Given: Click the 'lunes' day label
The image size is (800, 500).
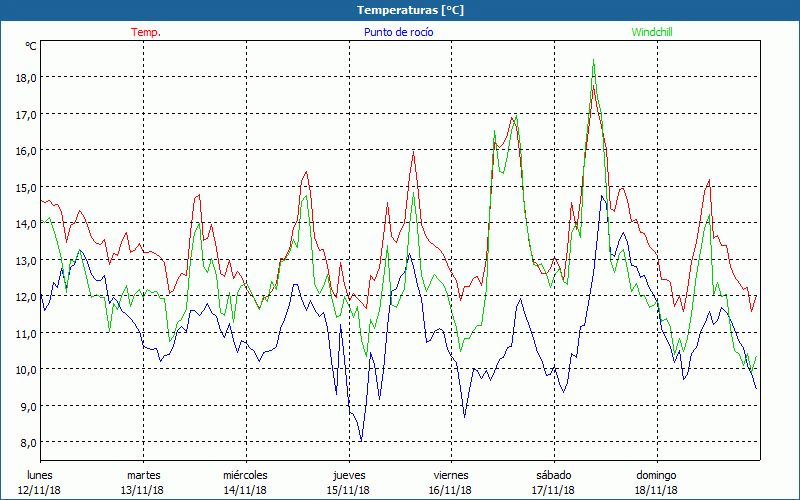Looking at the screenshot, I should coord(40,475).
